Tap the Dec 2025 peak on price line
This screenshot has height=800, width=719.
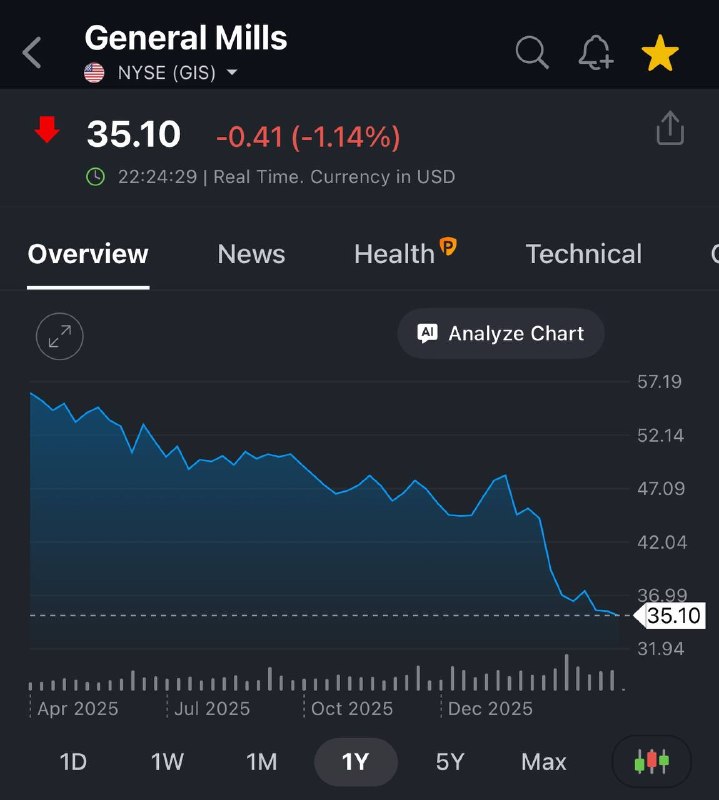tap(505, 476)
